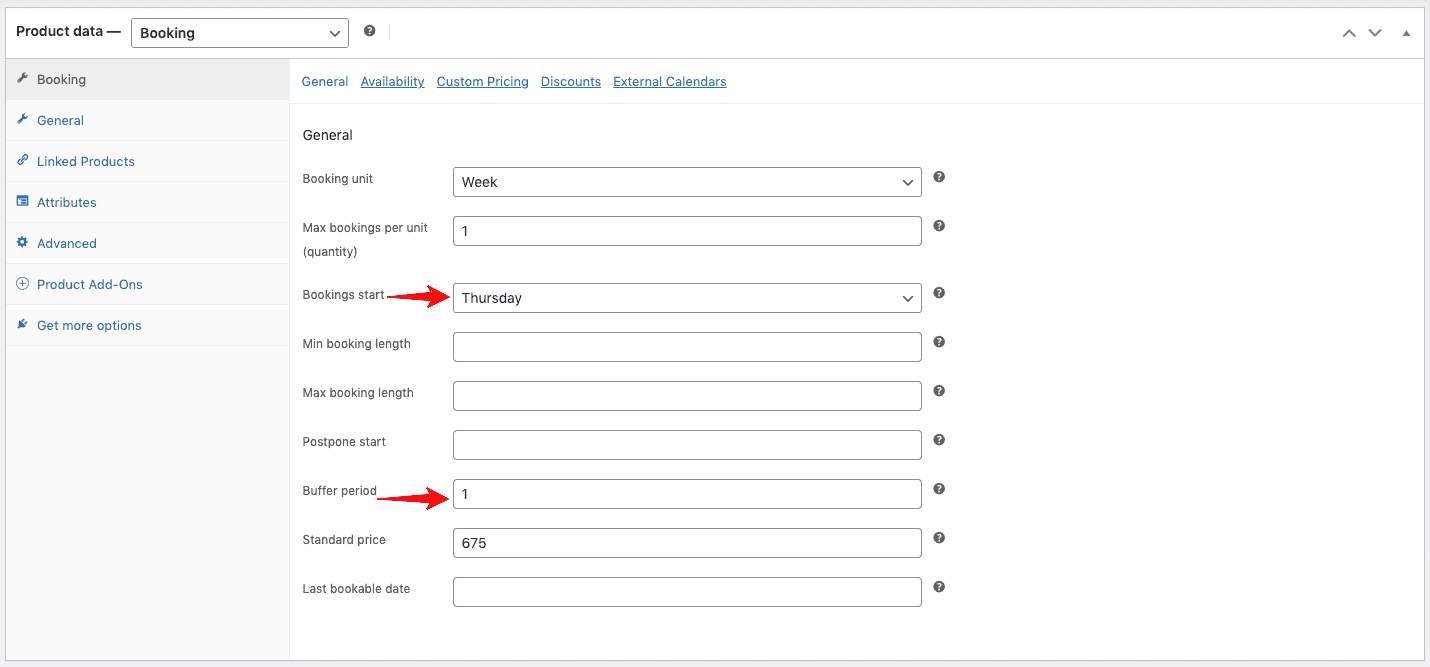The height and width of the screenshot is (667, 1430).
Task: Click the plus icon beside Product Add-Ons
Action: click(22, 283)
